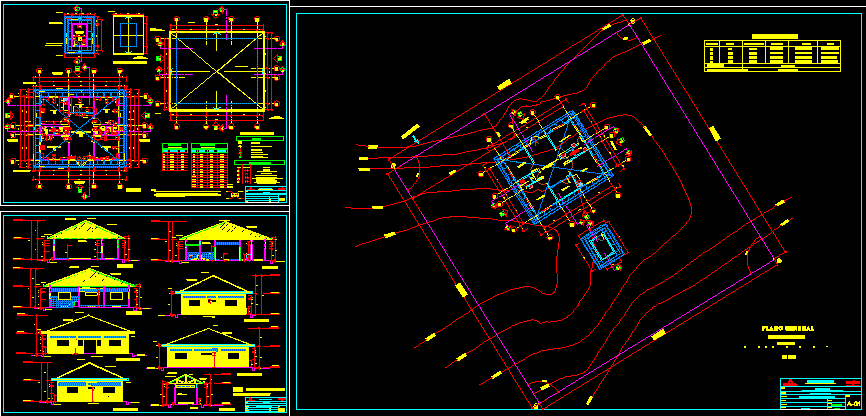The height and width of the screenshot is (416, 866).
Task: Click the red logo in site plan title block
Action: point(791,382)
